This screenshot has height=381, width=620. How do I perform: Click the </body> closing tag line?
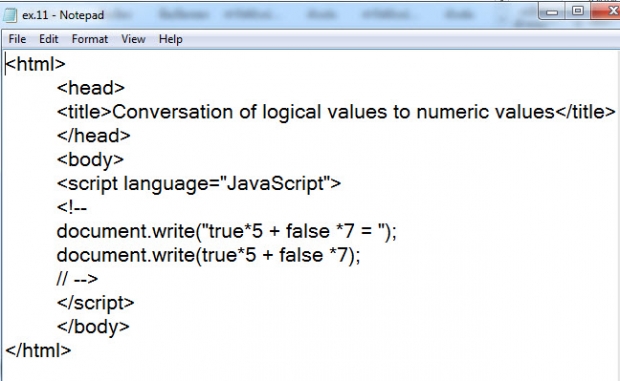coord(93,327)
